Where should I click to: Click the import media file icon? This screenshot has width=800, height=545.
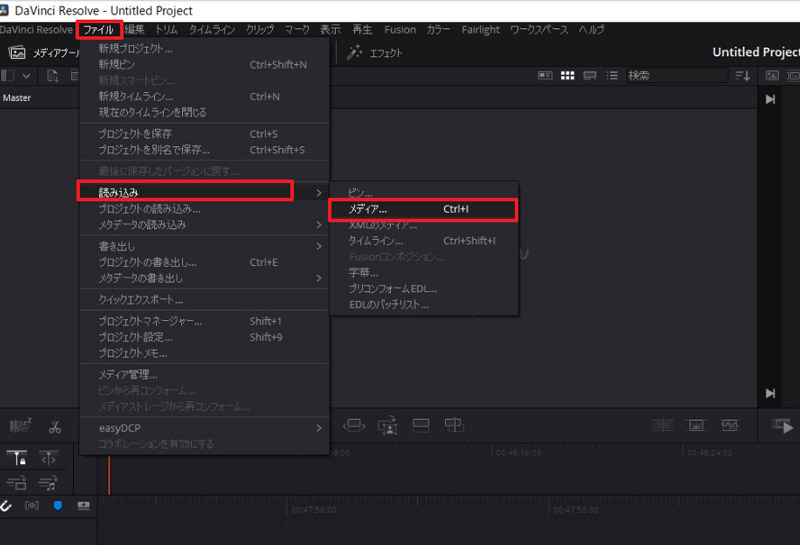[x=53, y=76]
